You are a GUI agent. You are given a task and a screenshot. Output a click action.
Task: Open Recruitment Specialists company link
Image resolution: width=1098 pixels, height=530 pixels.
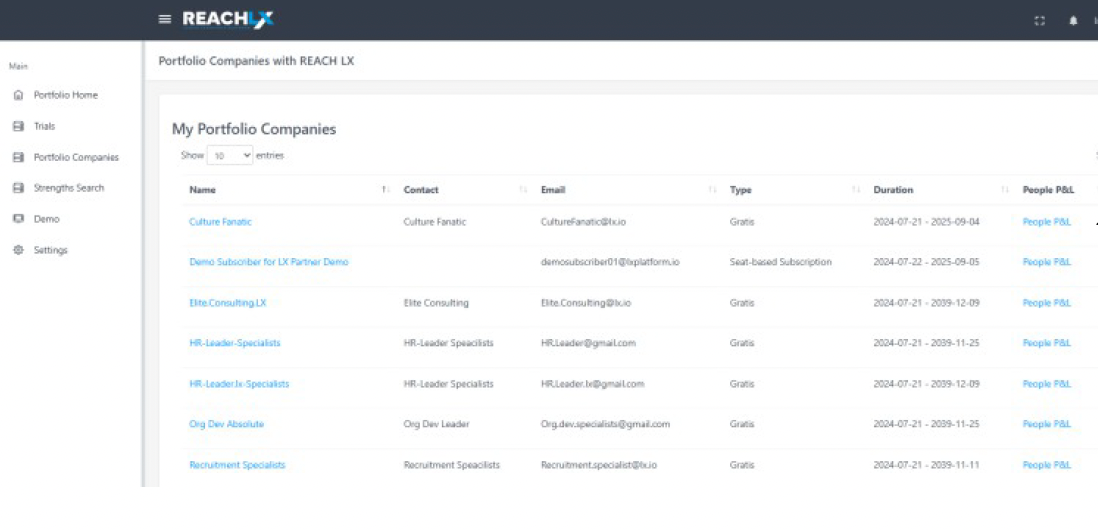[x=237, y=465]
